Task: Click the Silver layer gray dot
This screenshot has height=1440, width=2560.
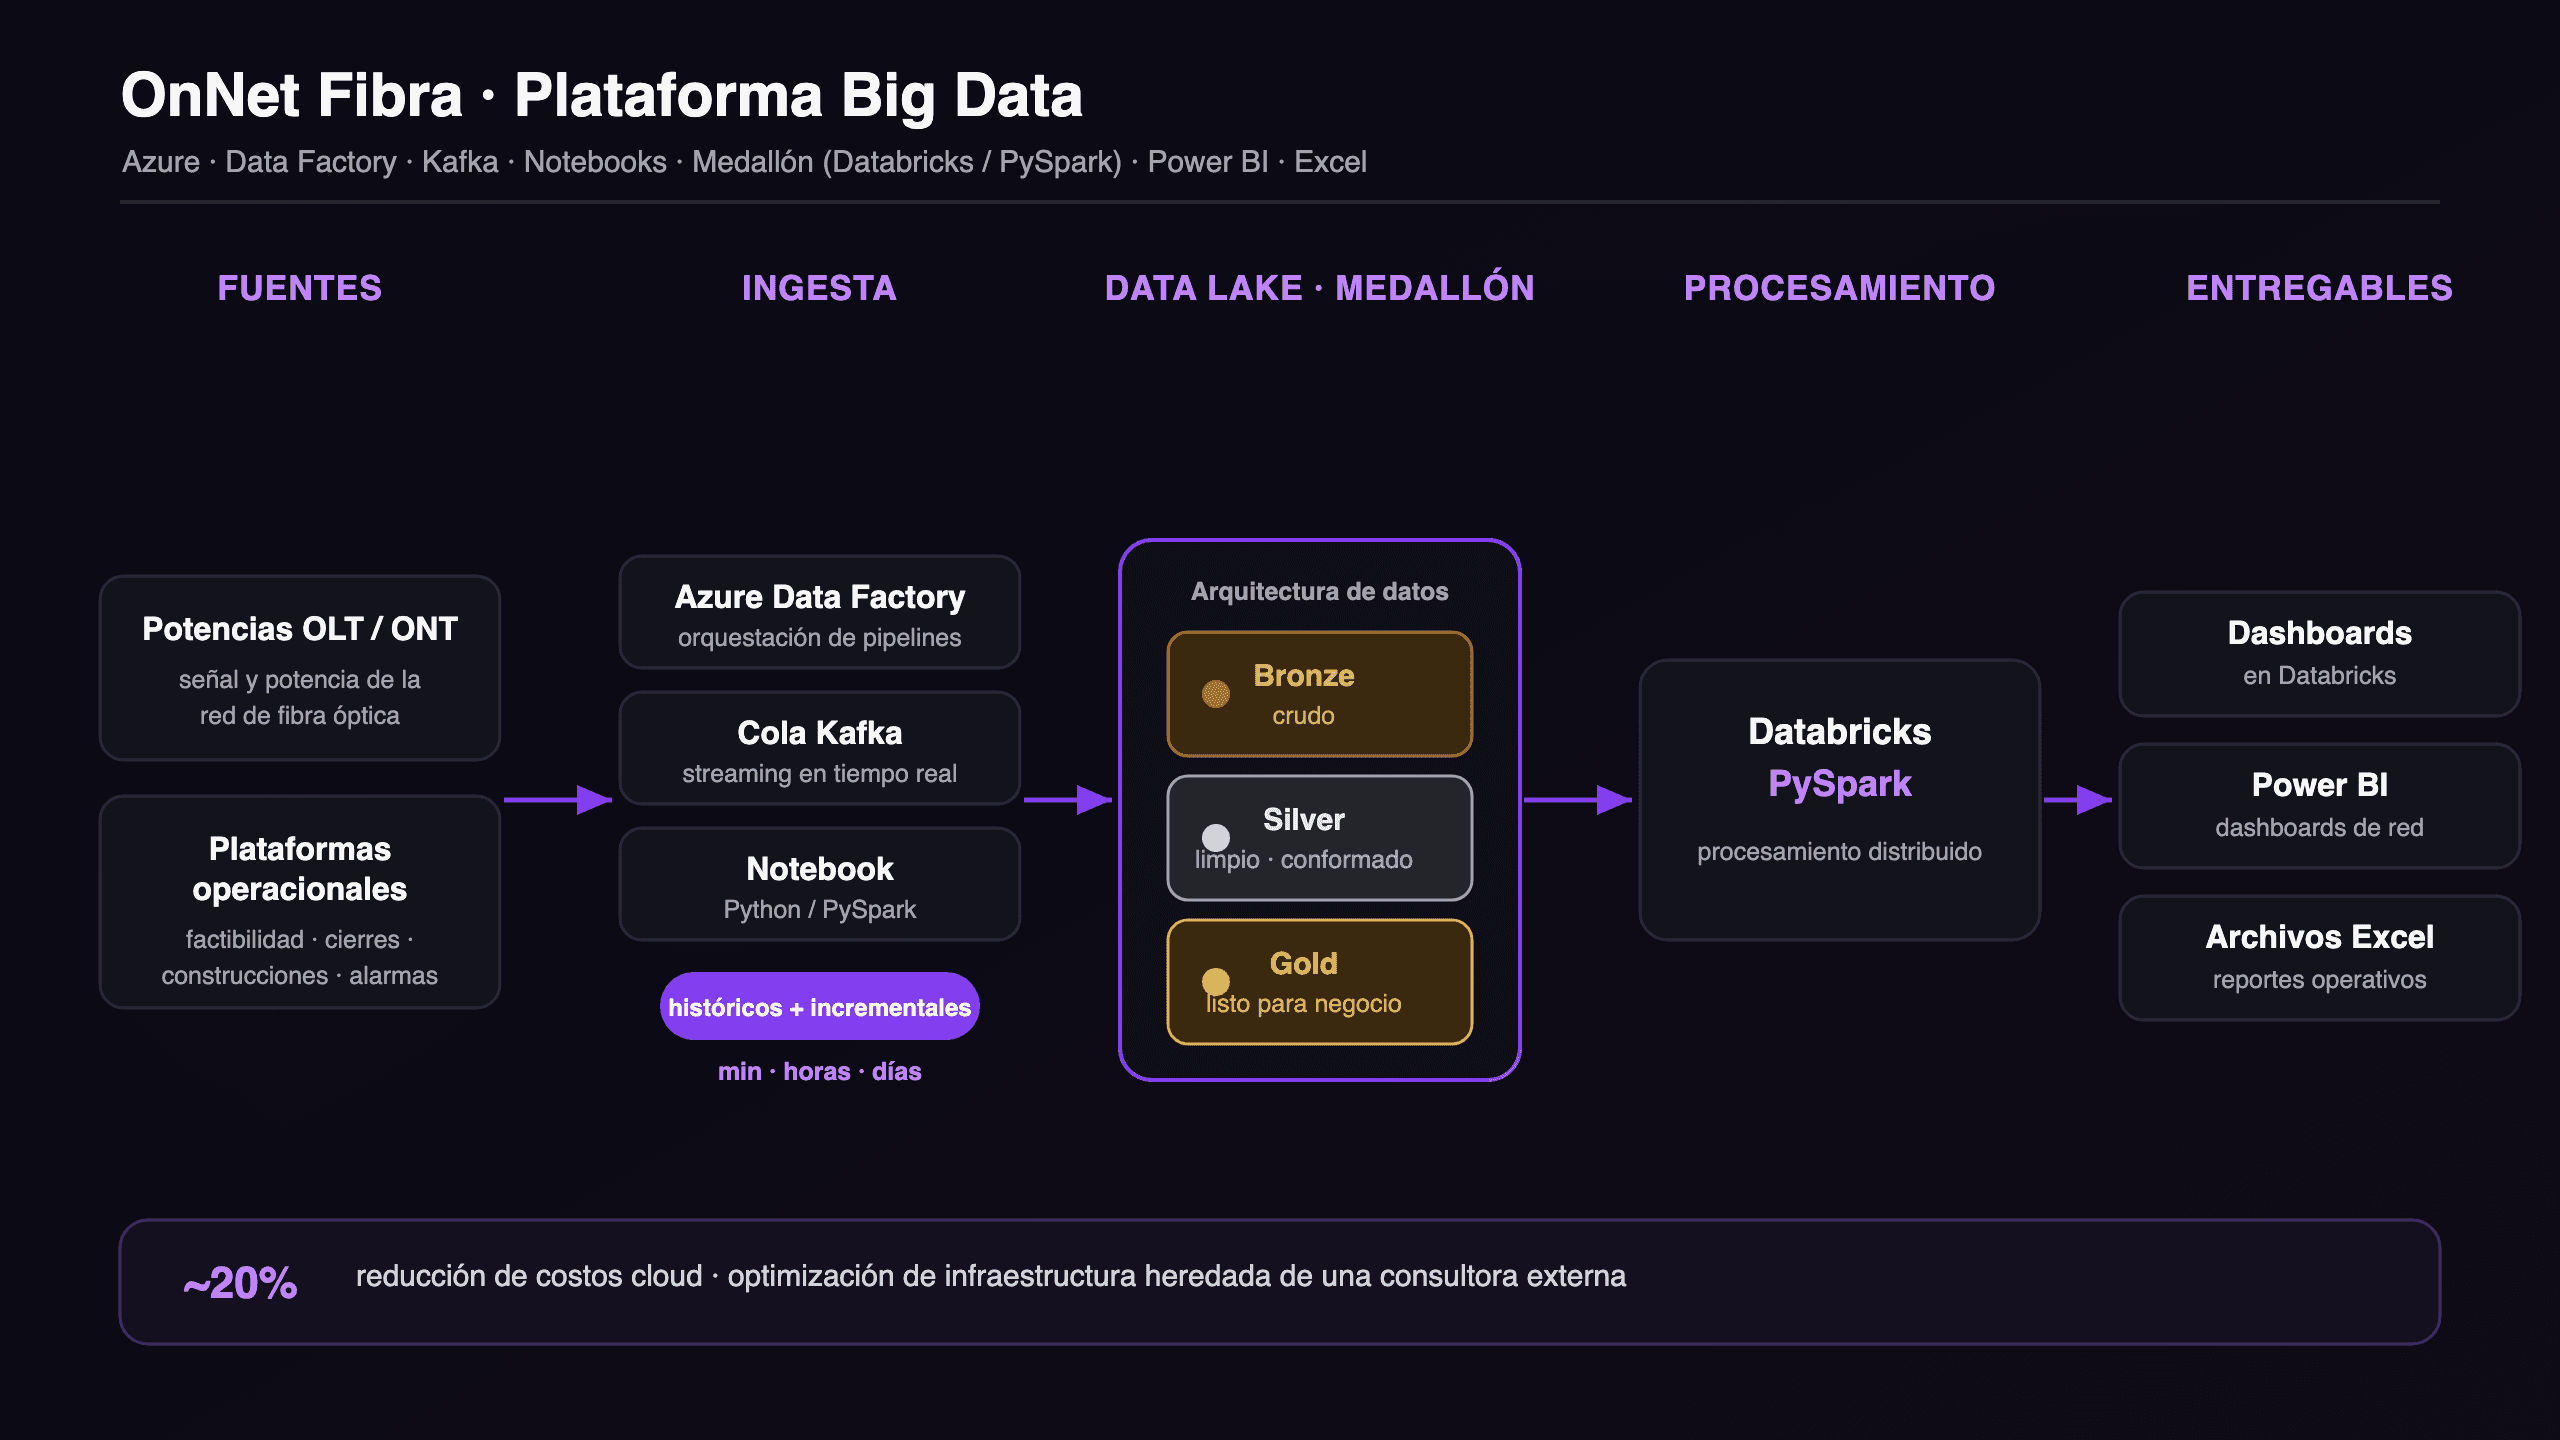Action: 1215,838
